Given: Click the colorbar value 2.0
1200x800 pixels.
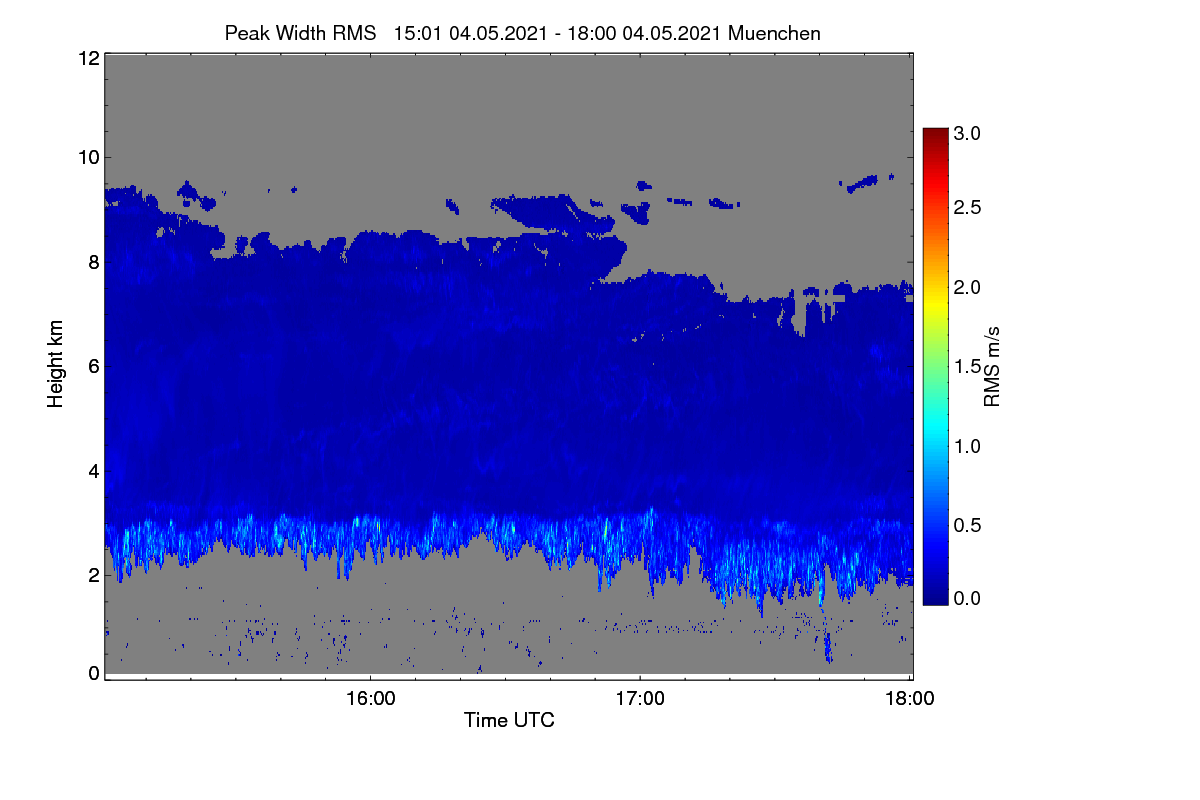Looking at the screenshot, I should (x=966, y=287).
